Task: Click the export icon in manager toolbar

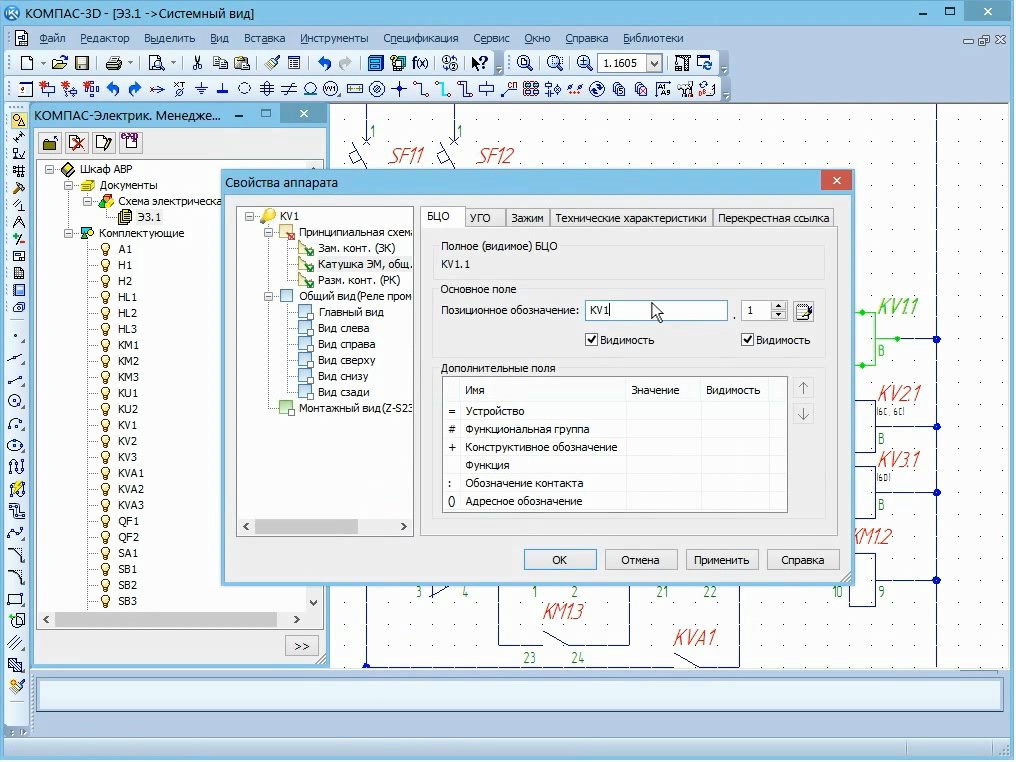Action: tap(130, 143)
